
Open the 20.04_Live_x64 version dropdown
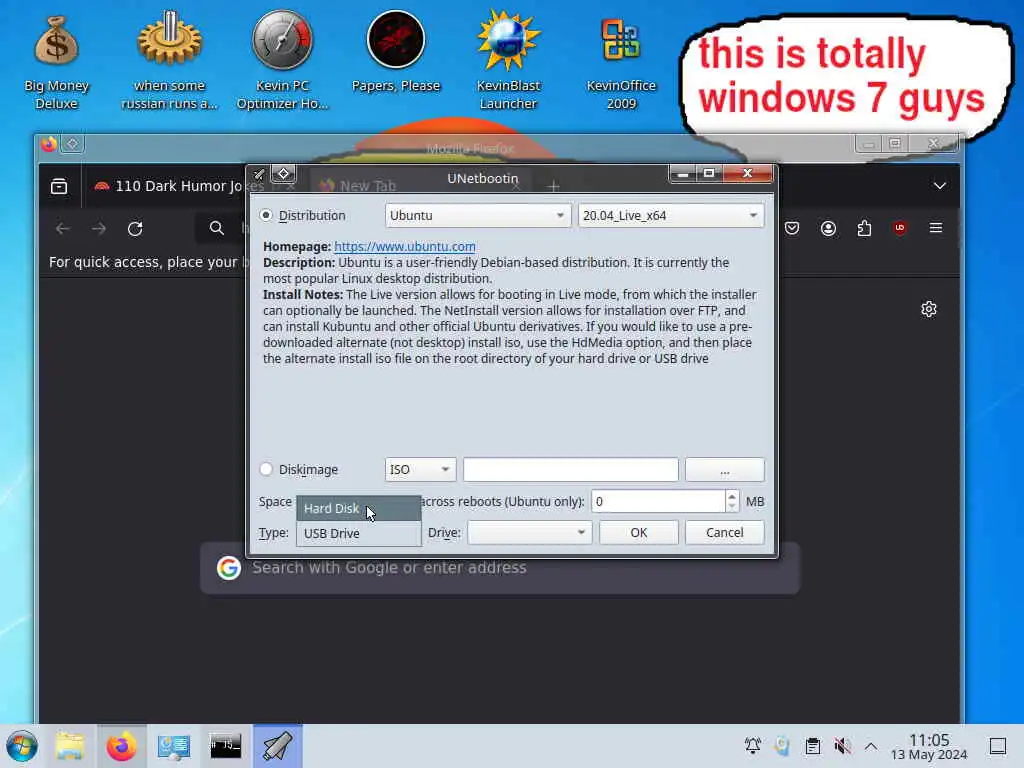click(x=671, y=216)
